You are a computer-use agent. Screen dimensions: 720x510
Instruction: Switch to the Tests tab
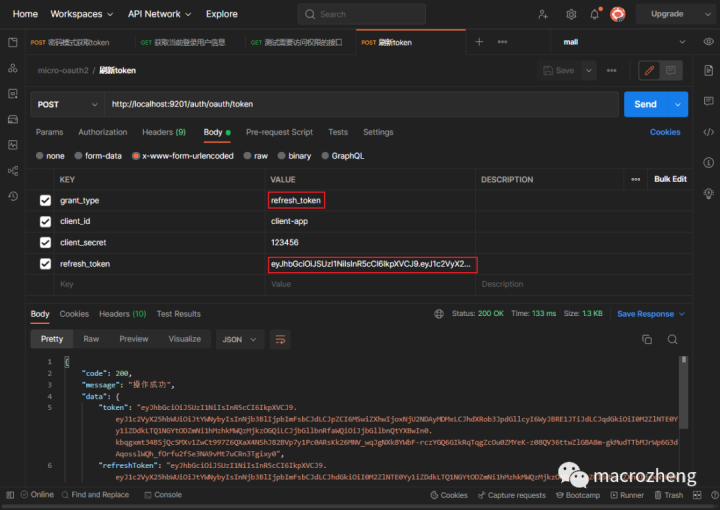338,132
